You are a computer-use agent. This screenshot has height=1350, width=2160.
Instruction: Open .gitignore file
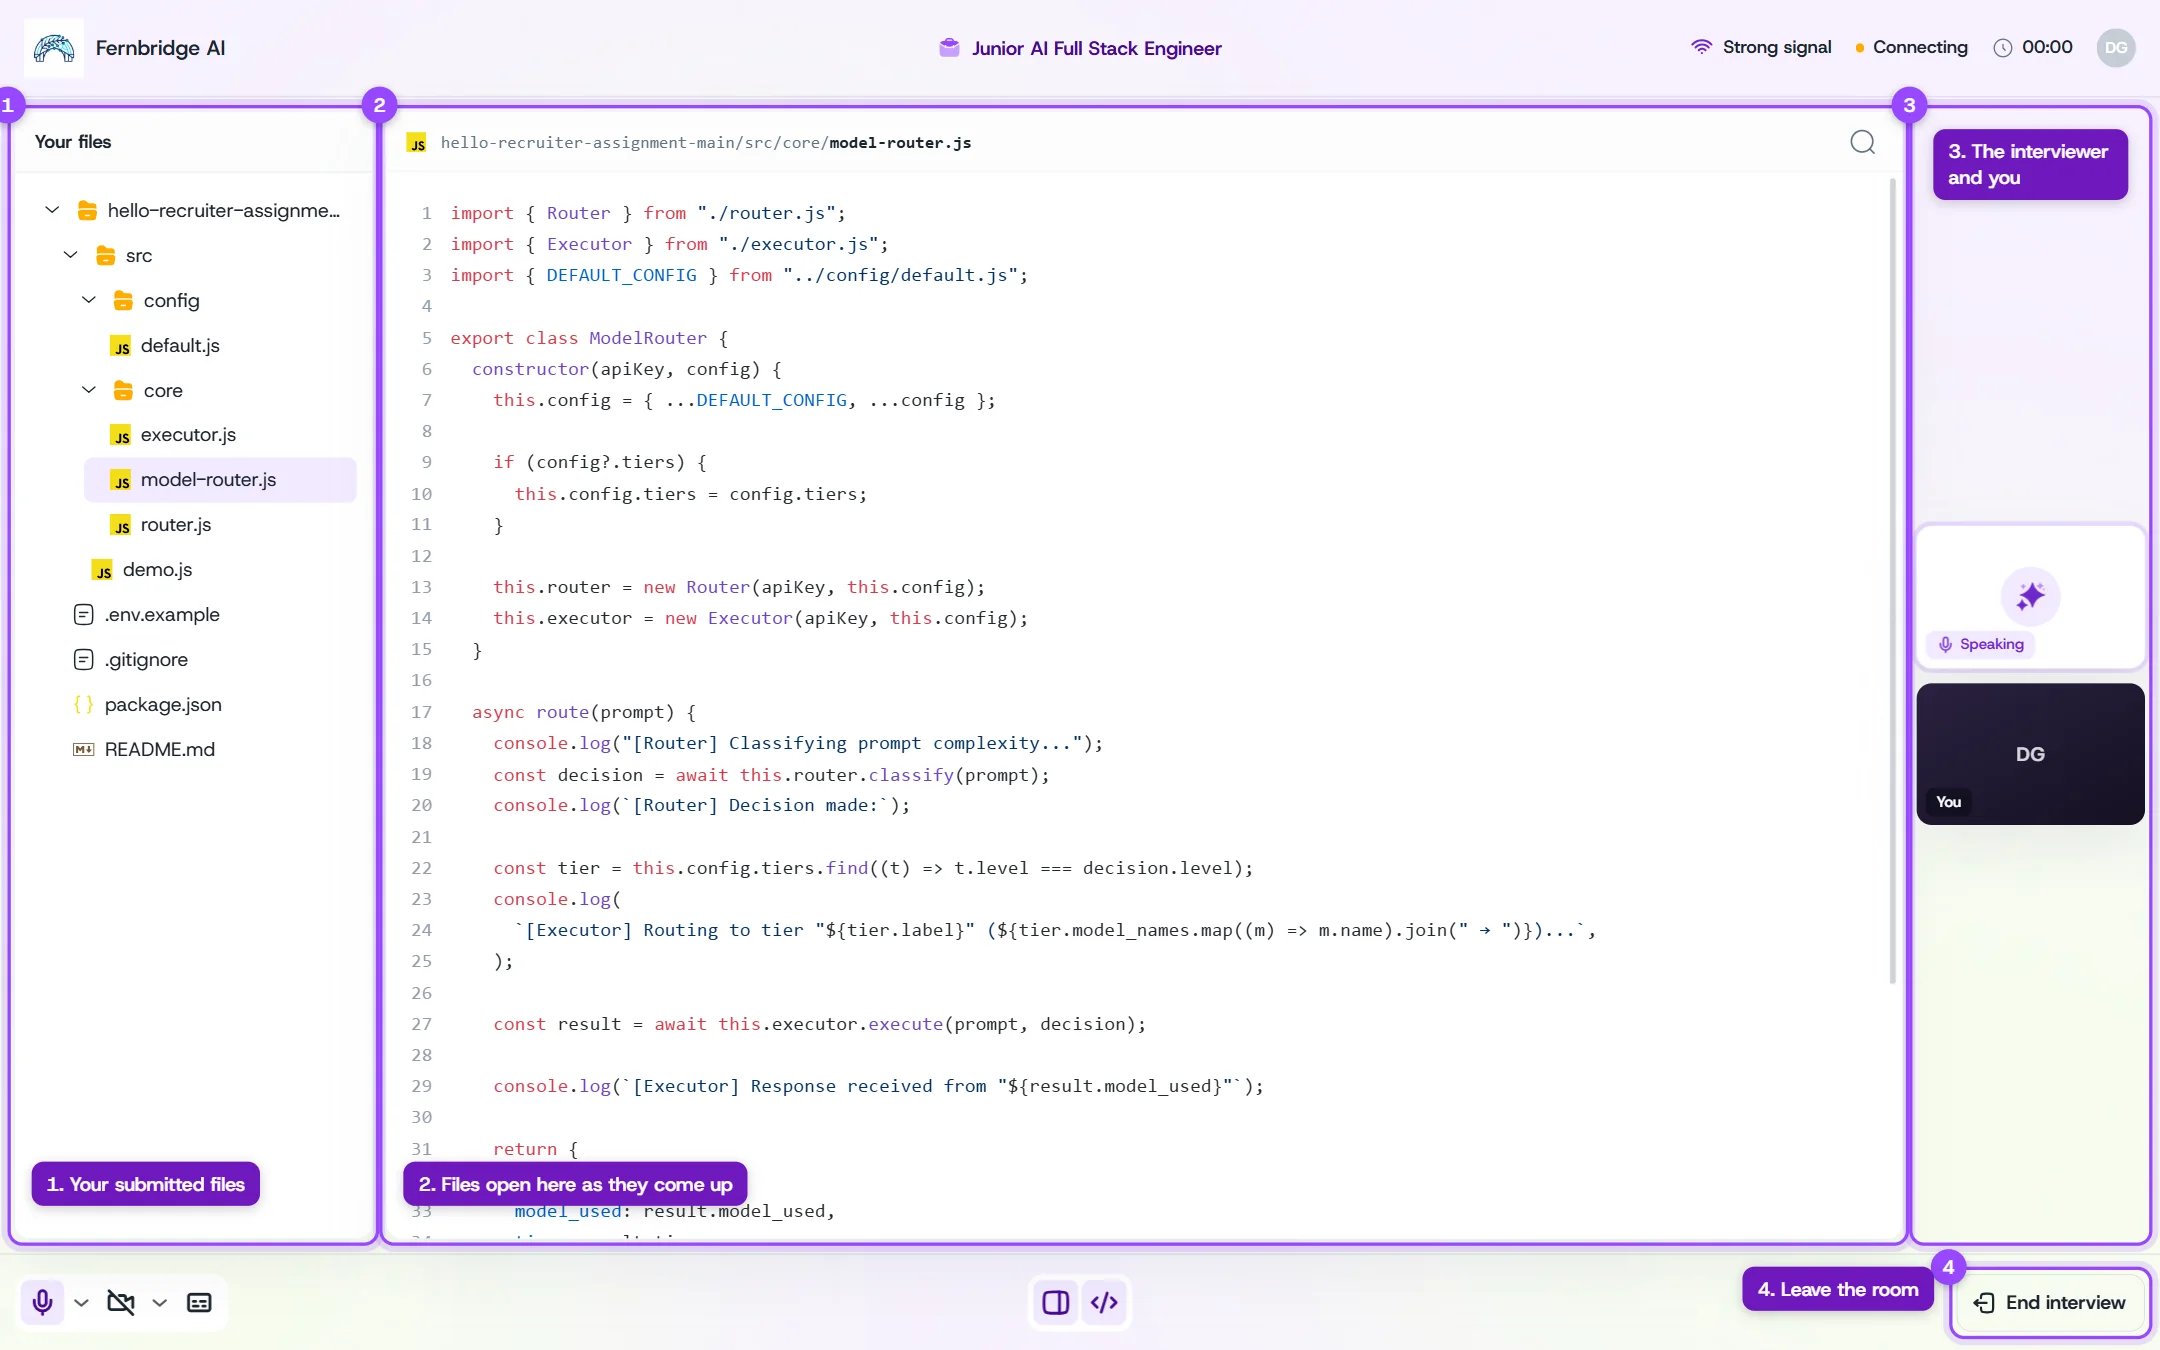tap(146, 660)
